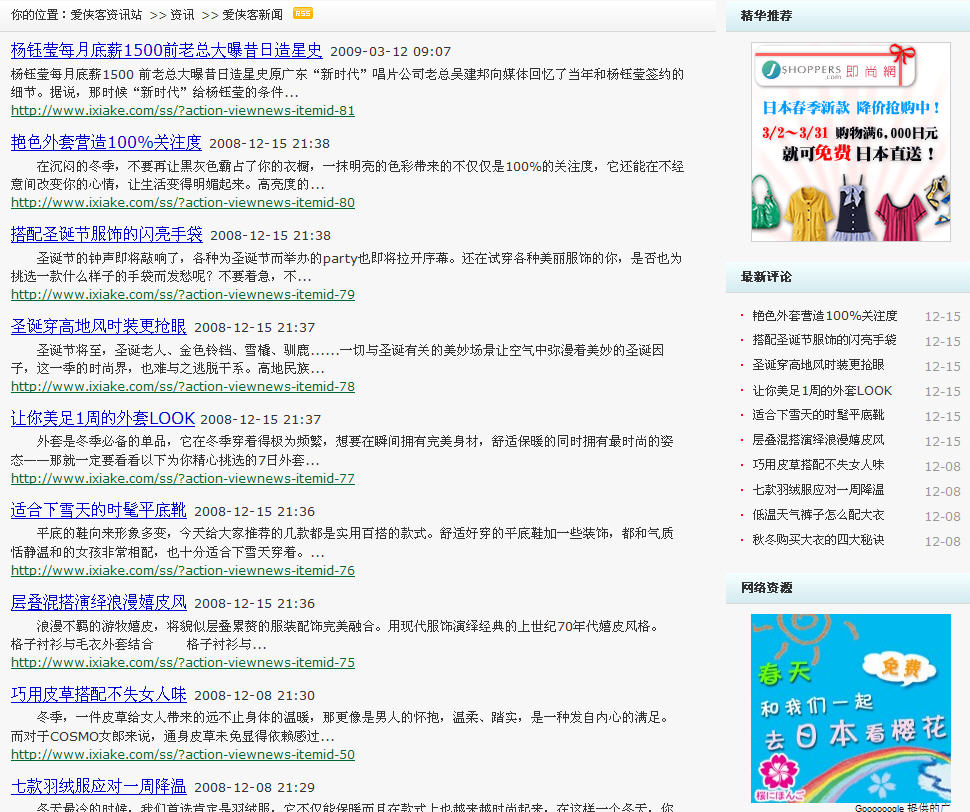This screenshot has width=970, height=812.
Task: Open article 杨钰莹每月底薪1500前老总大曝昔日造星史
Action: click(x=166, y=51)
